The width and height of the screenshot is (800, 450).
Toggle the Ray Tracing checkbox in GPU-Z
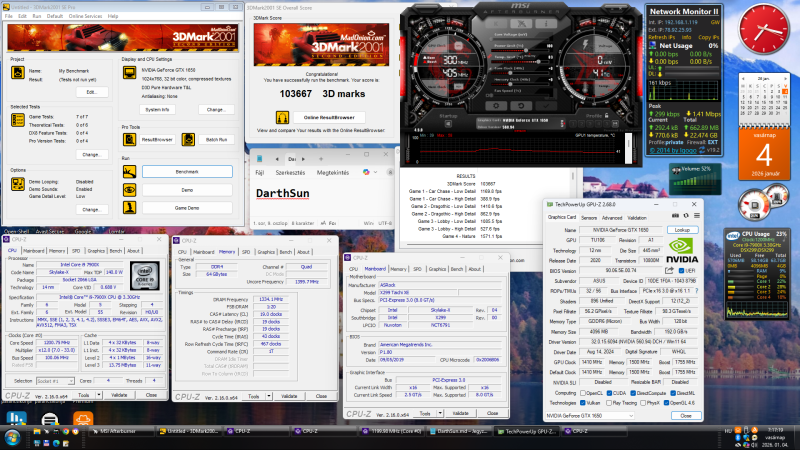point(609,403)
